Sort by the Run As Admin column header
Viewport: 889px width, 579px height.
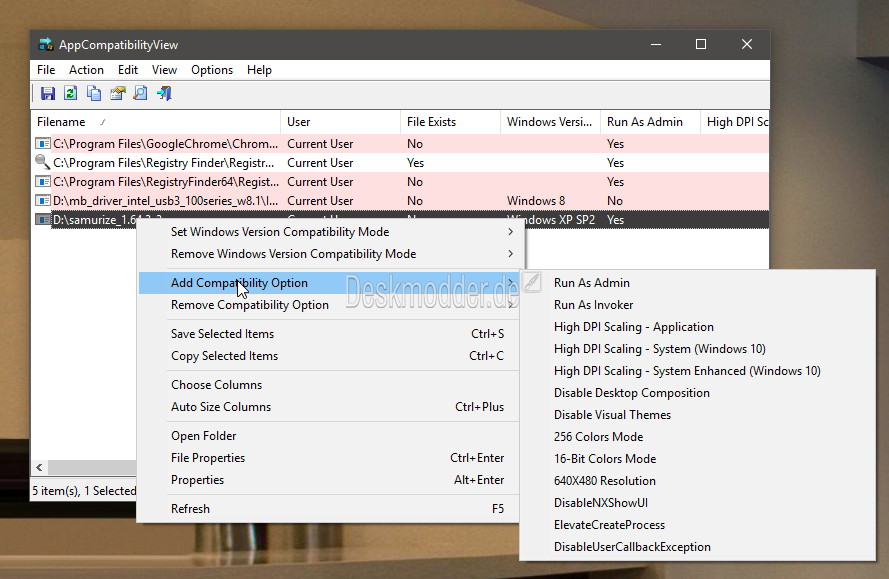pyautogui.click(x=650, y=122)
